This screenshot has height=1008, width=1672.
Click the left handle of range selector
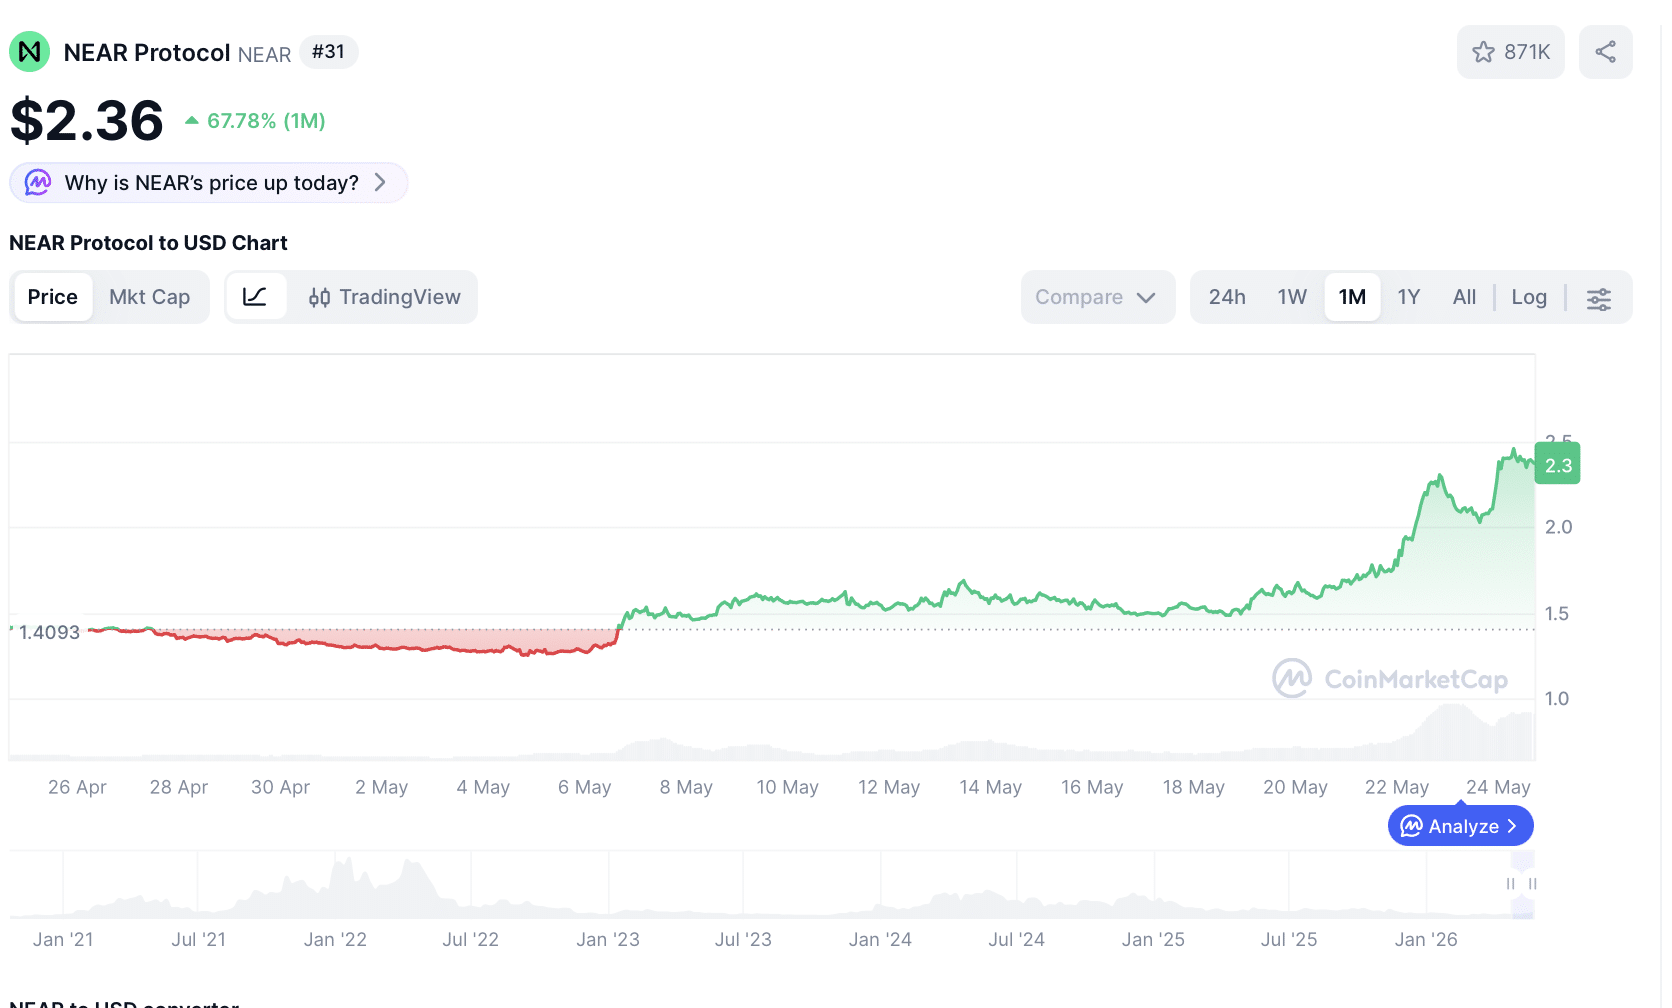coord(1510,884)
